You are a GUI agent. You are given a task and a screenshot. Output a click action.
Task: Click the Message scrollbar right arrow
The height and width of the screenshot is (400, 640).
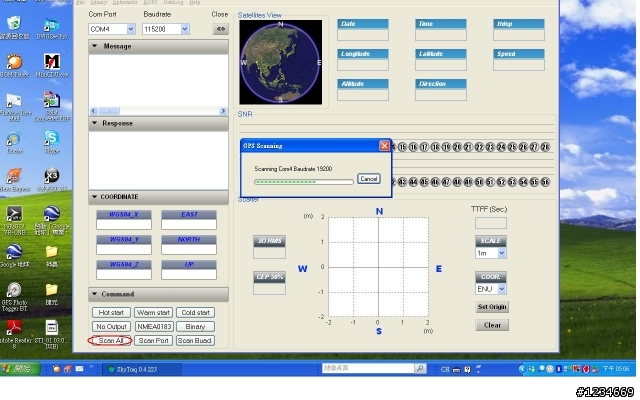click(223, 111)
